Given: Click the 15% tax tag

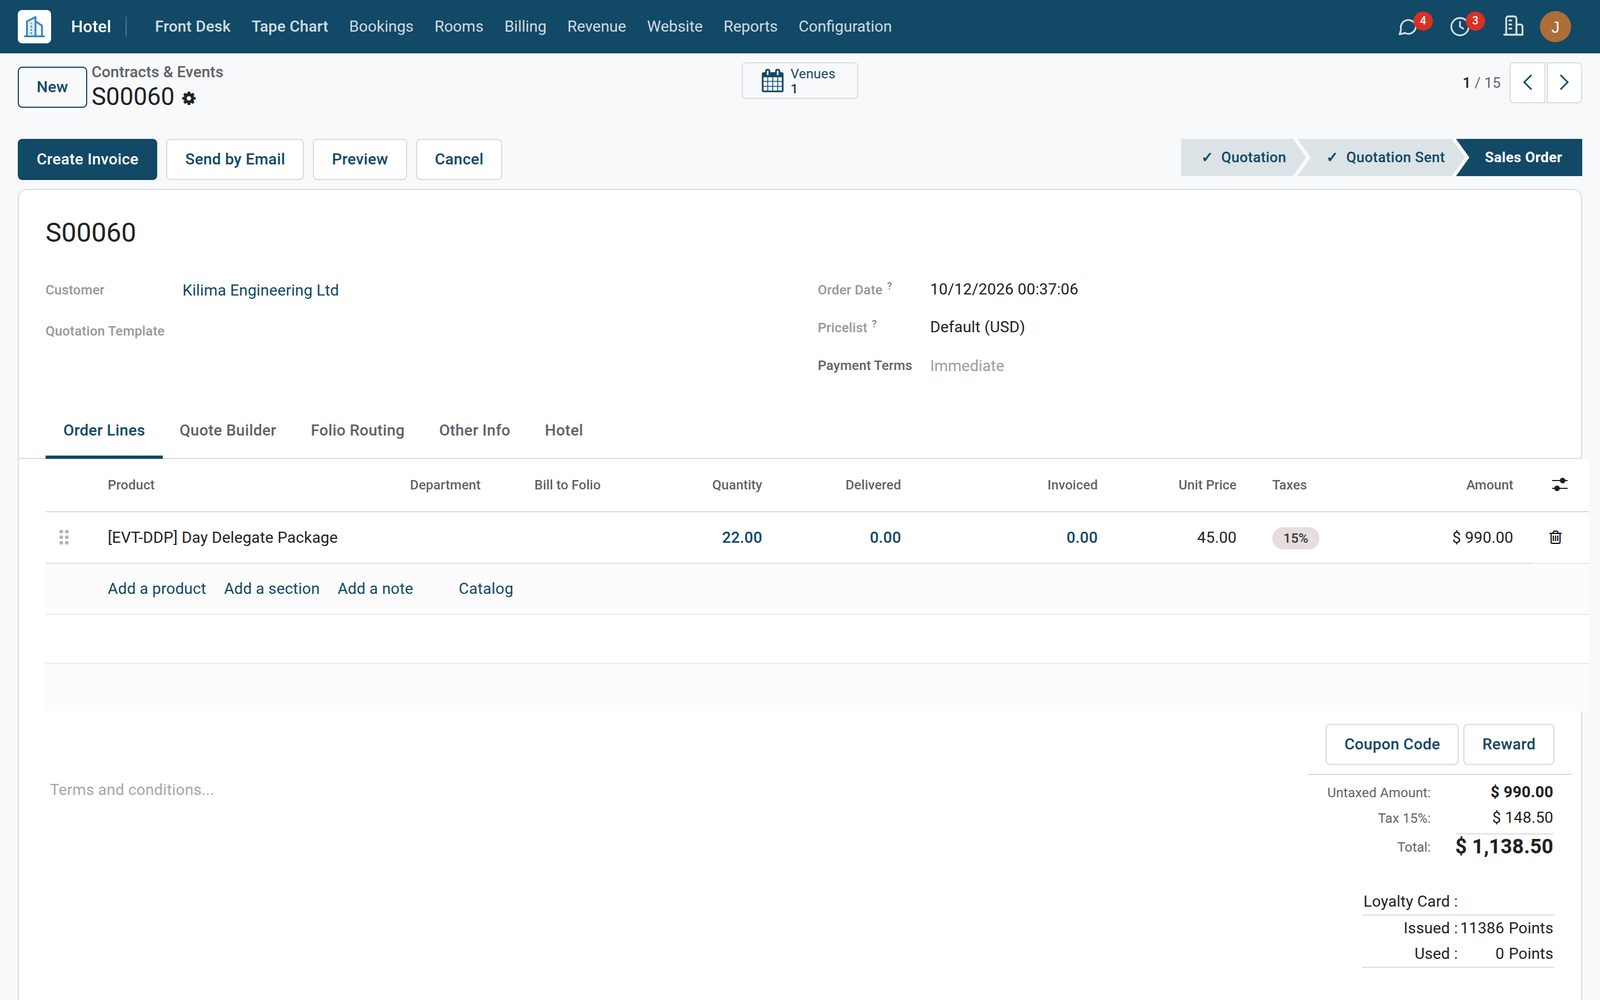Looking at the screenshot, I should click(x=1295, y=538).
